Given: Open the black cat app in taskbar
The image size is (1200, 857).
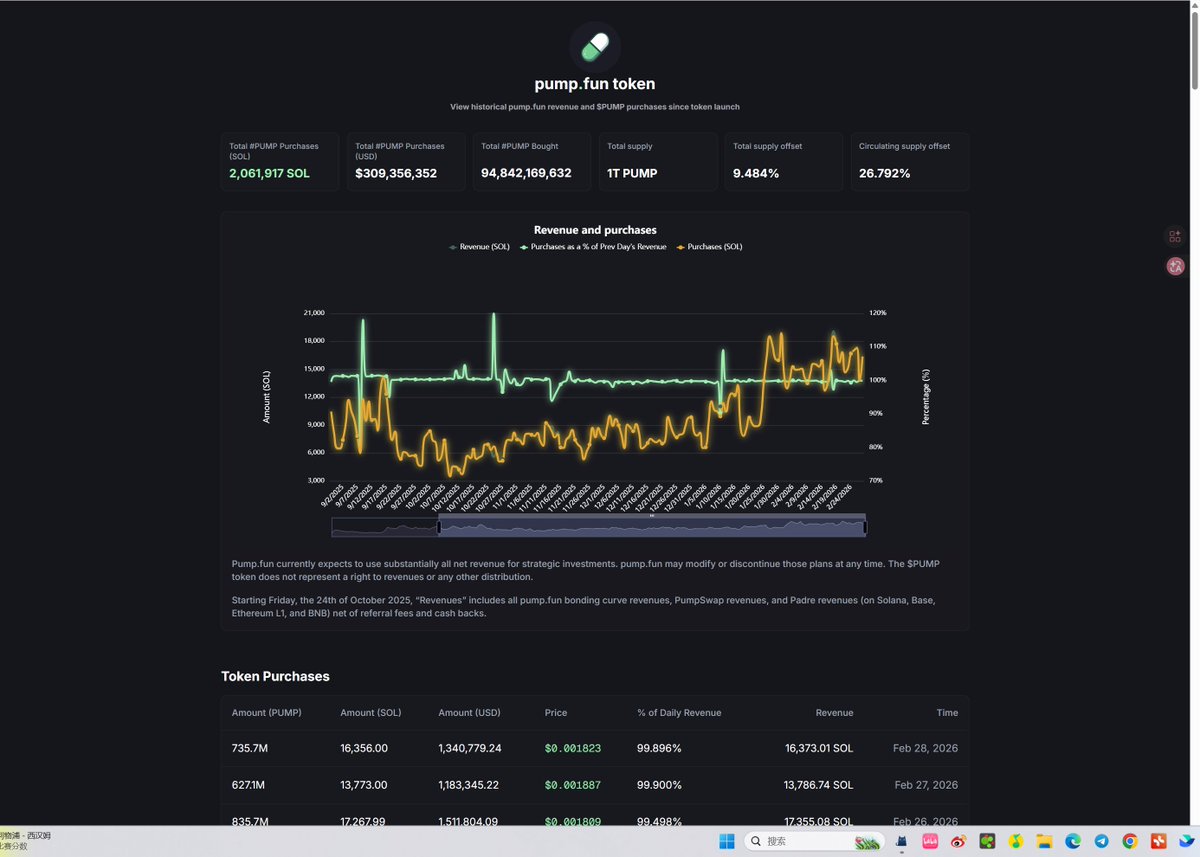Looking at the screenshot, I should (901, 842).
